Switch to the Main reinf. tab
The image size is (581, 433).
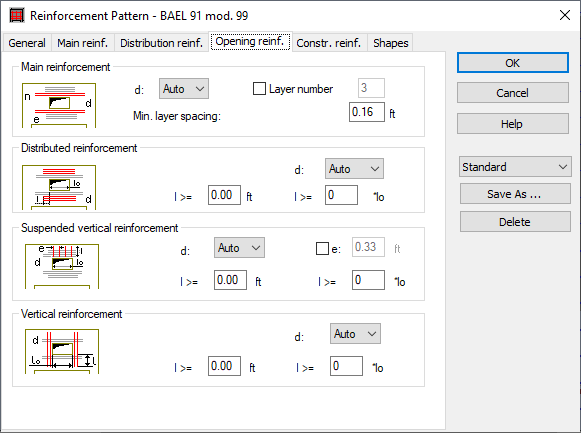pos(83,43)
